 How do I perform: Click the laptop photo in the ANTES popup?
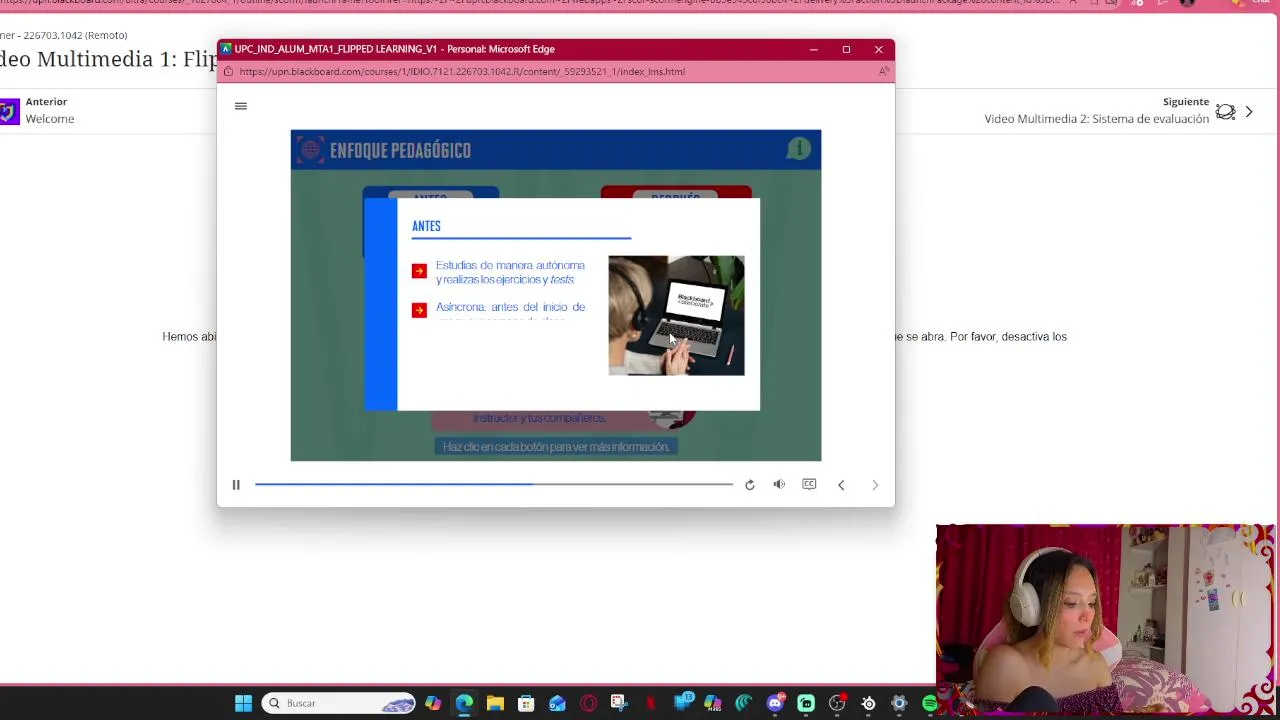tap(676, 315)
